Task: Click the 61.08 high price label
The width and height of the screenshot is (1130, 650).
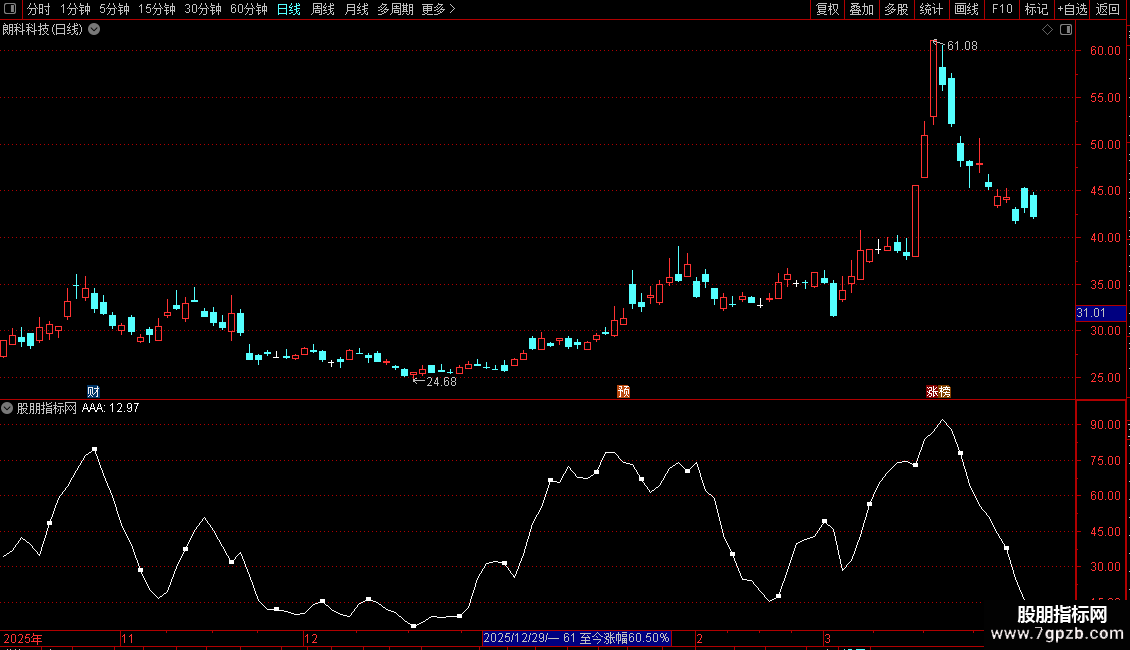Action: (962, 46)
